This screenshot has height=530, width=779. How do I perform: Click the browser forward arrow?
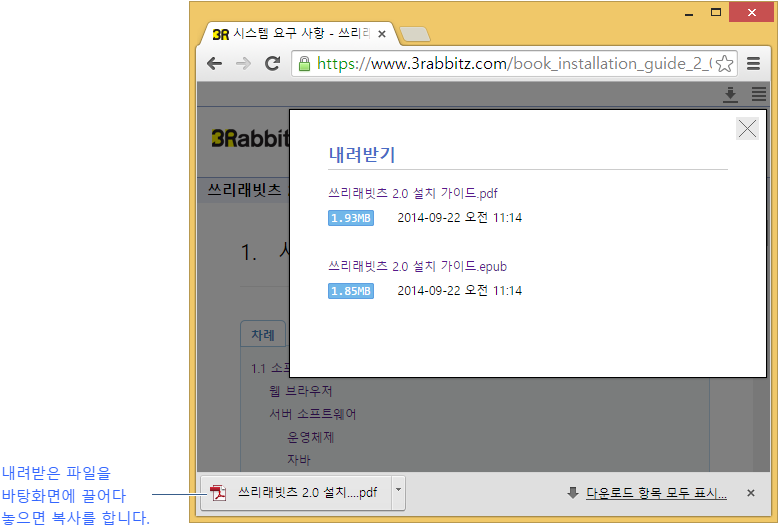click(243, 64)
